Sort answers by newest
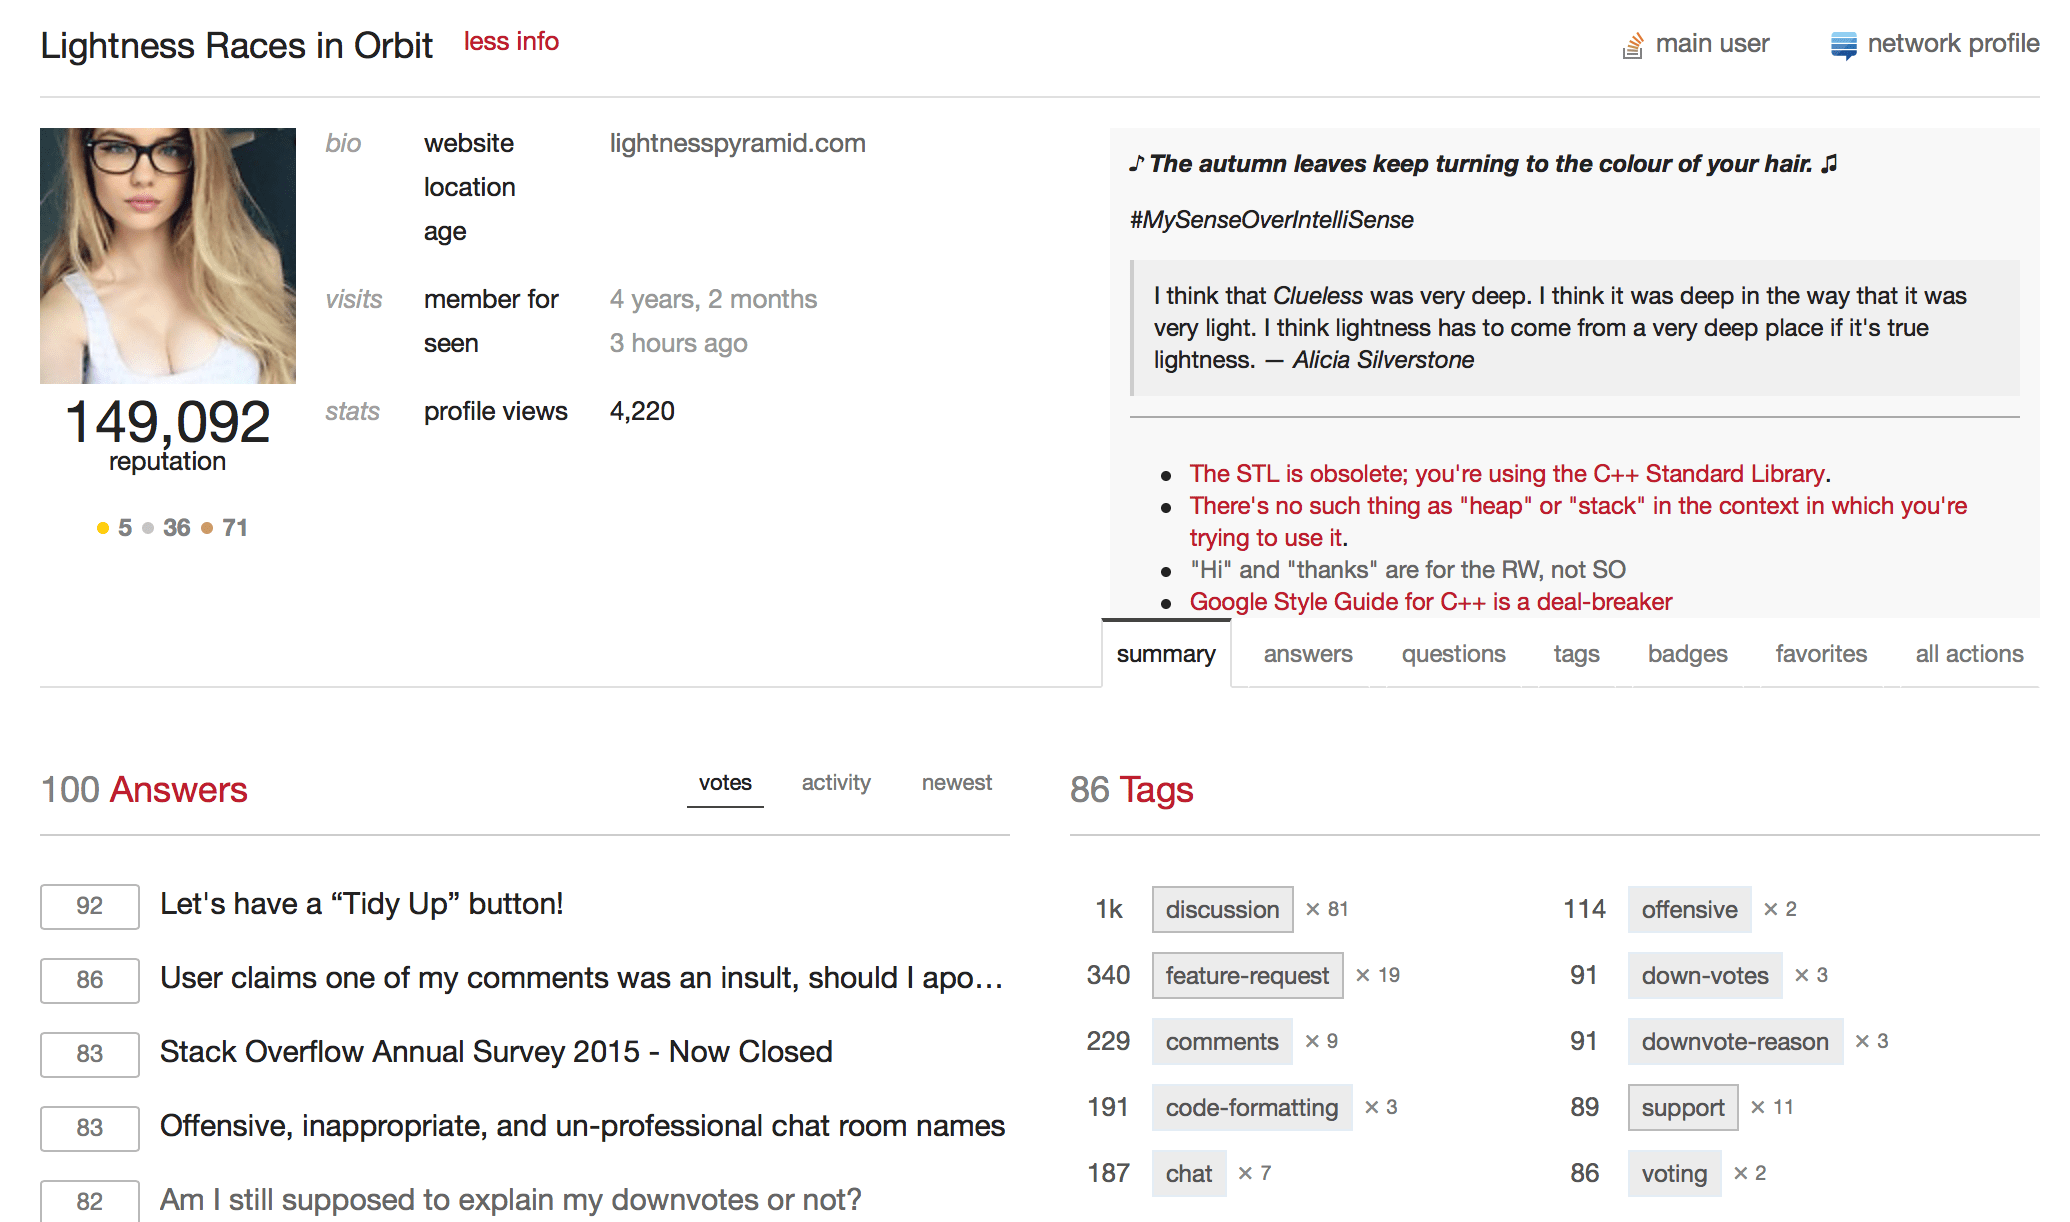 tap(957, 783)
